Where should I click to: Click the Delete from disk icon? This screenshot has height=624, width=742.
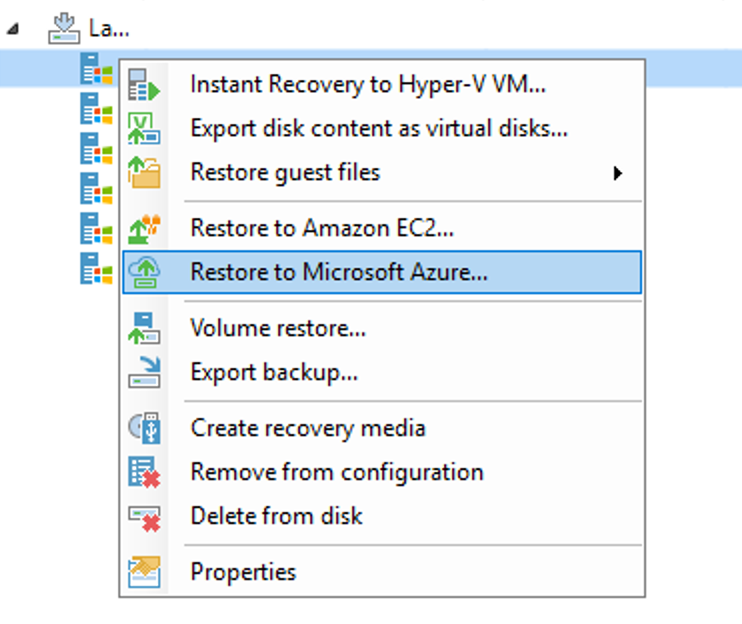pos(145,516)
